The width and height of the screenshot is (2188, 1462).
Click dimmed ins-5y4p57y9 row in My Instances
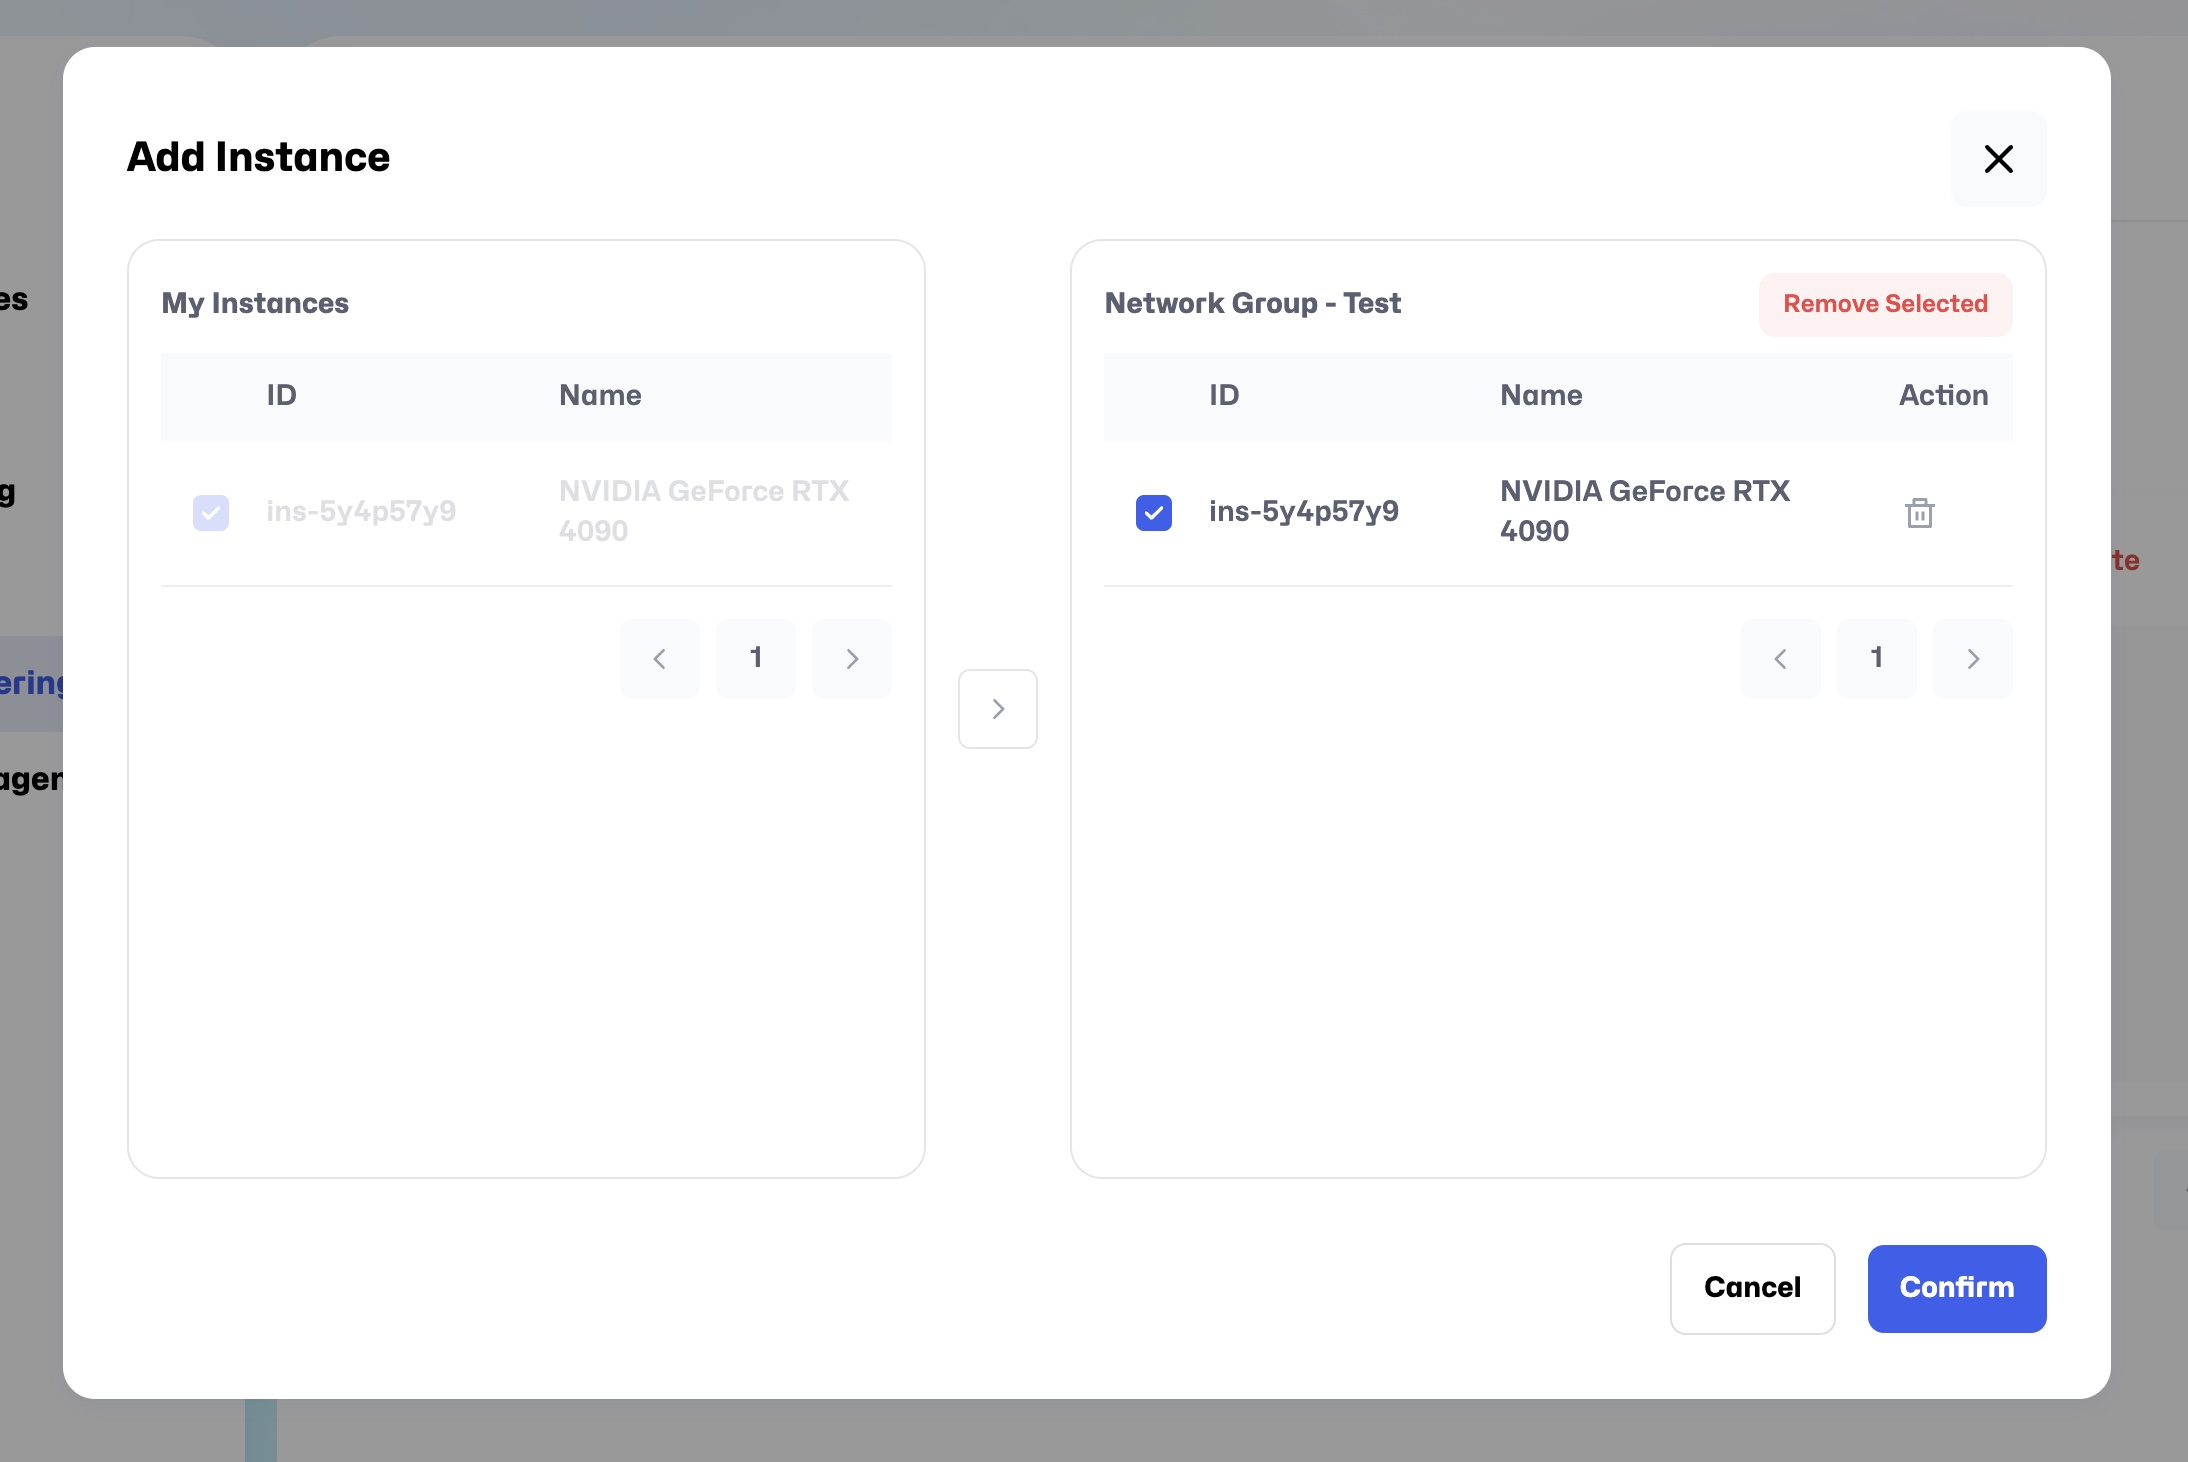[x=361, y=512]
